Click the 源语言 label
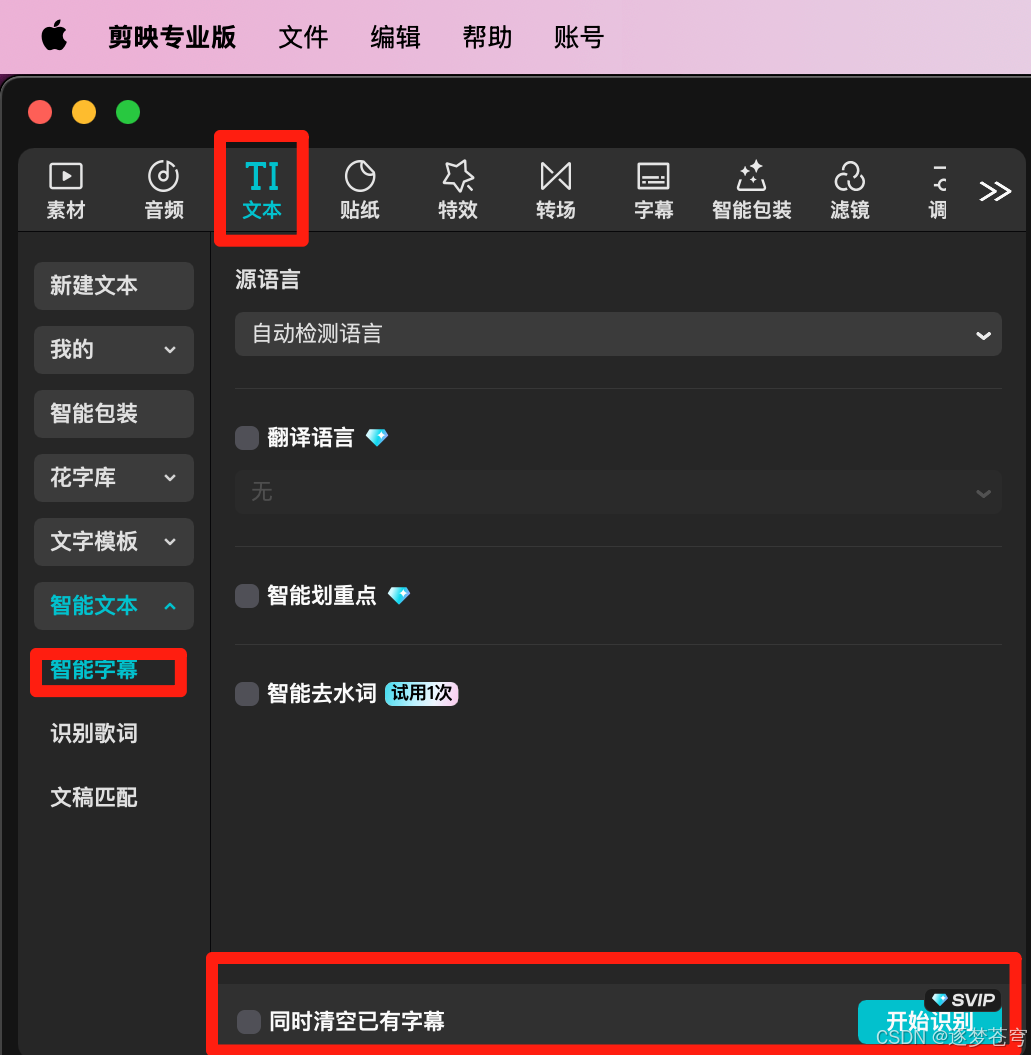The height and width of the screenshot is (1056, 1032). 267,279
